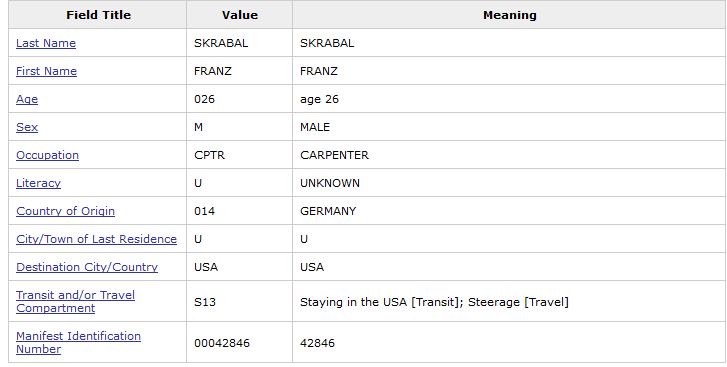727x367 pixels.
Task: Follow the City/Town of Last Residence link
Action: 96,239
